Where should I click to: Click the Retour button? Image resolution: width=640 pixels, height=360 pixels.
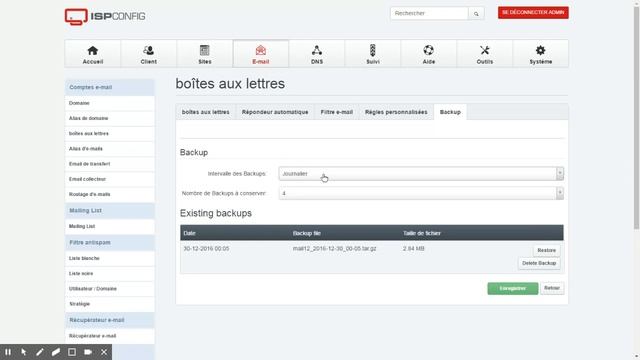(552, 288)
